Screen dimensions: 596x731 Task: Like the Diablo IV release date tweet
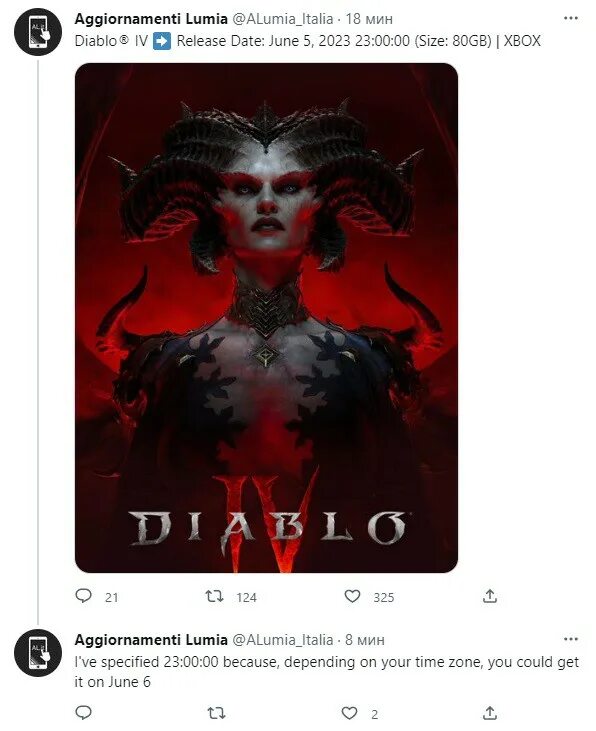pos(352,596)
